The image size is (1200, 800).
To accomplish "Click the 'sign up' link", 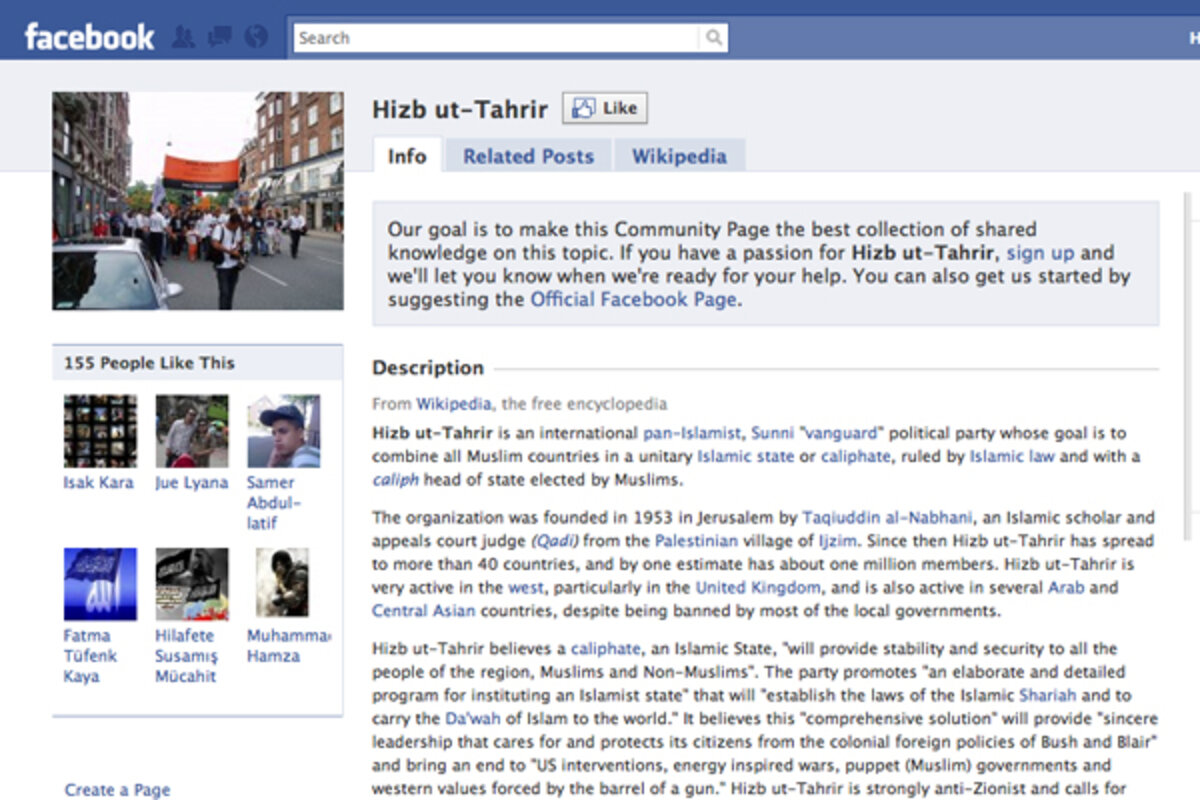I will click(x=1041, y=253).
